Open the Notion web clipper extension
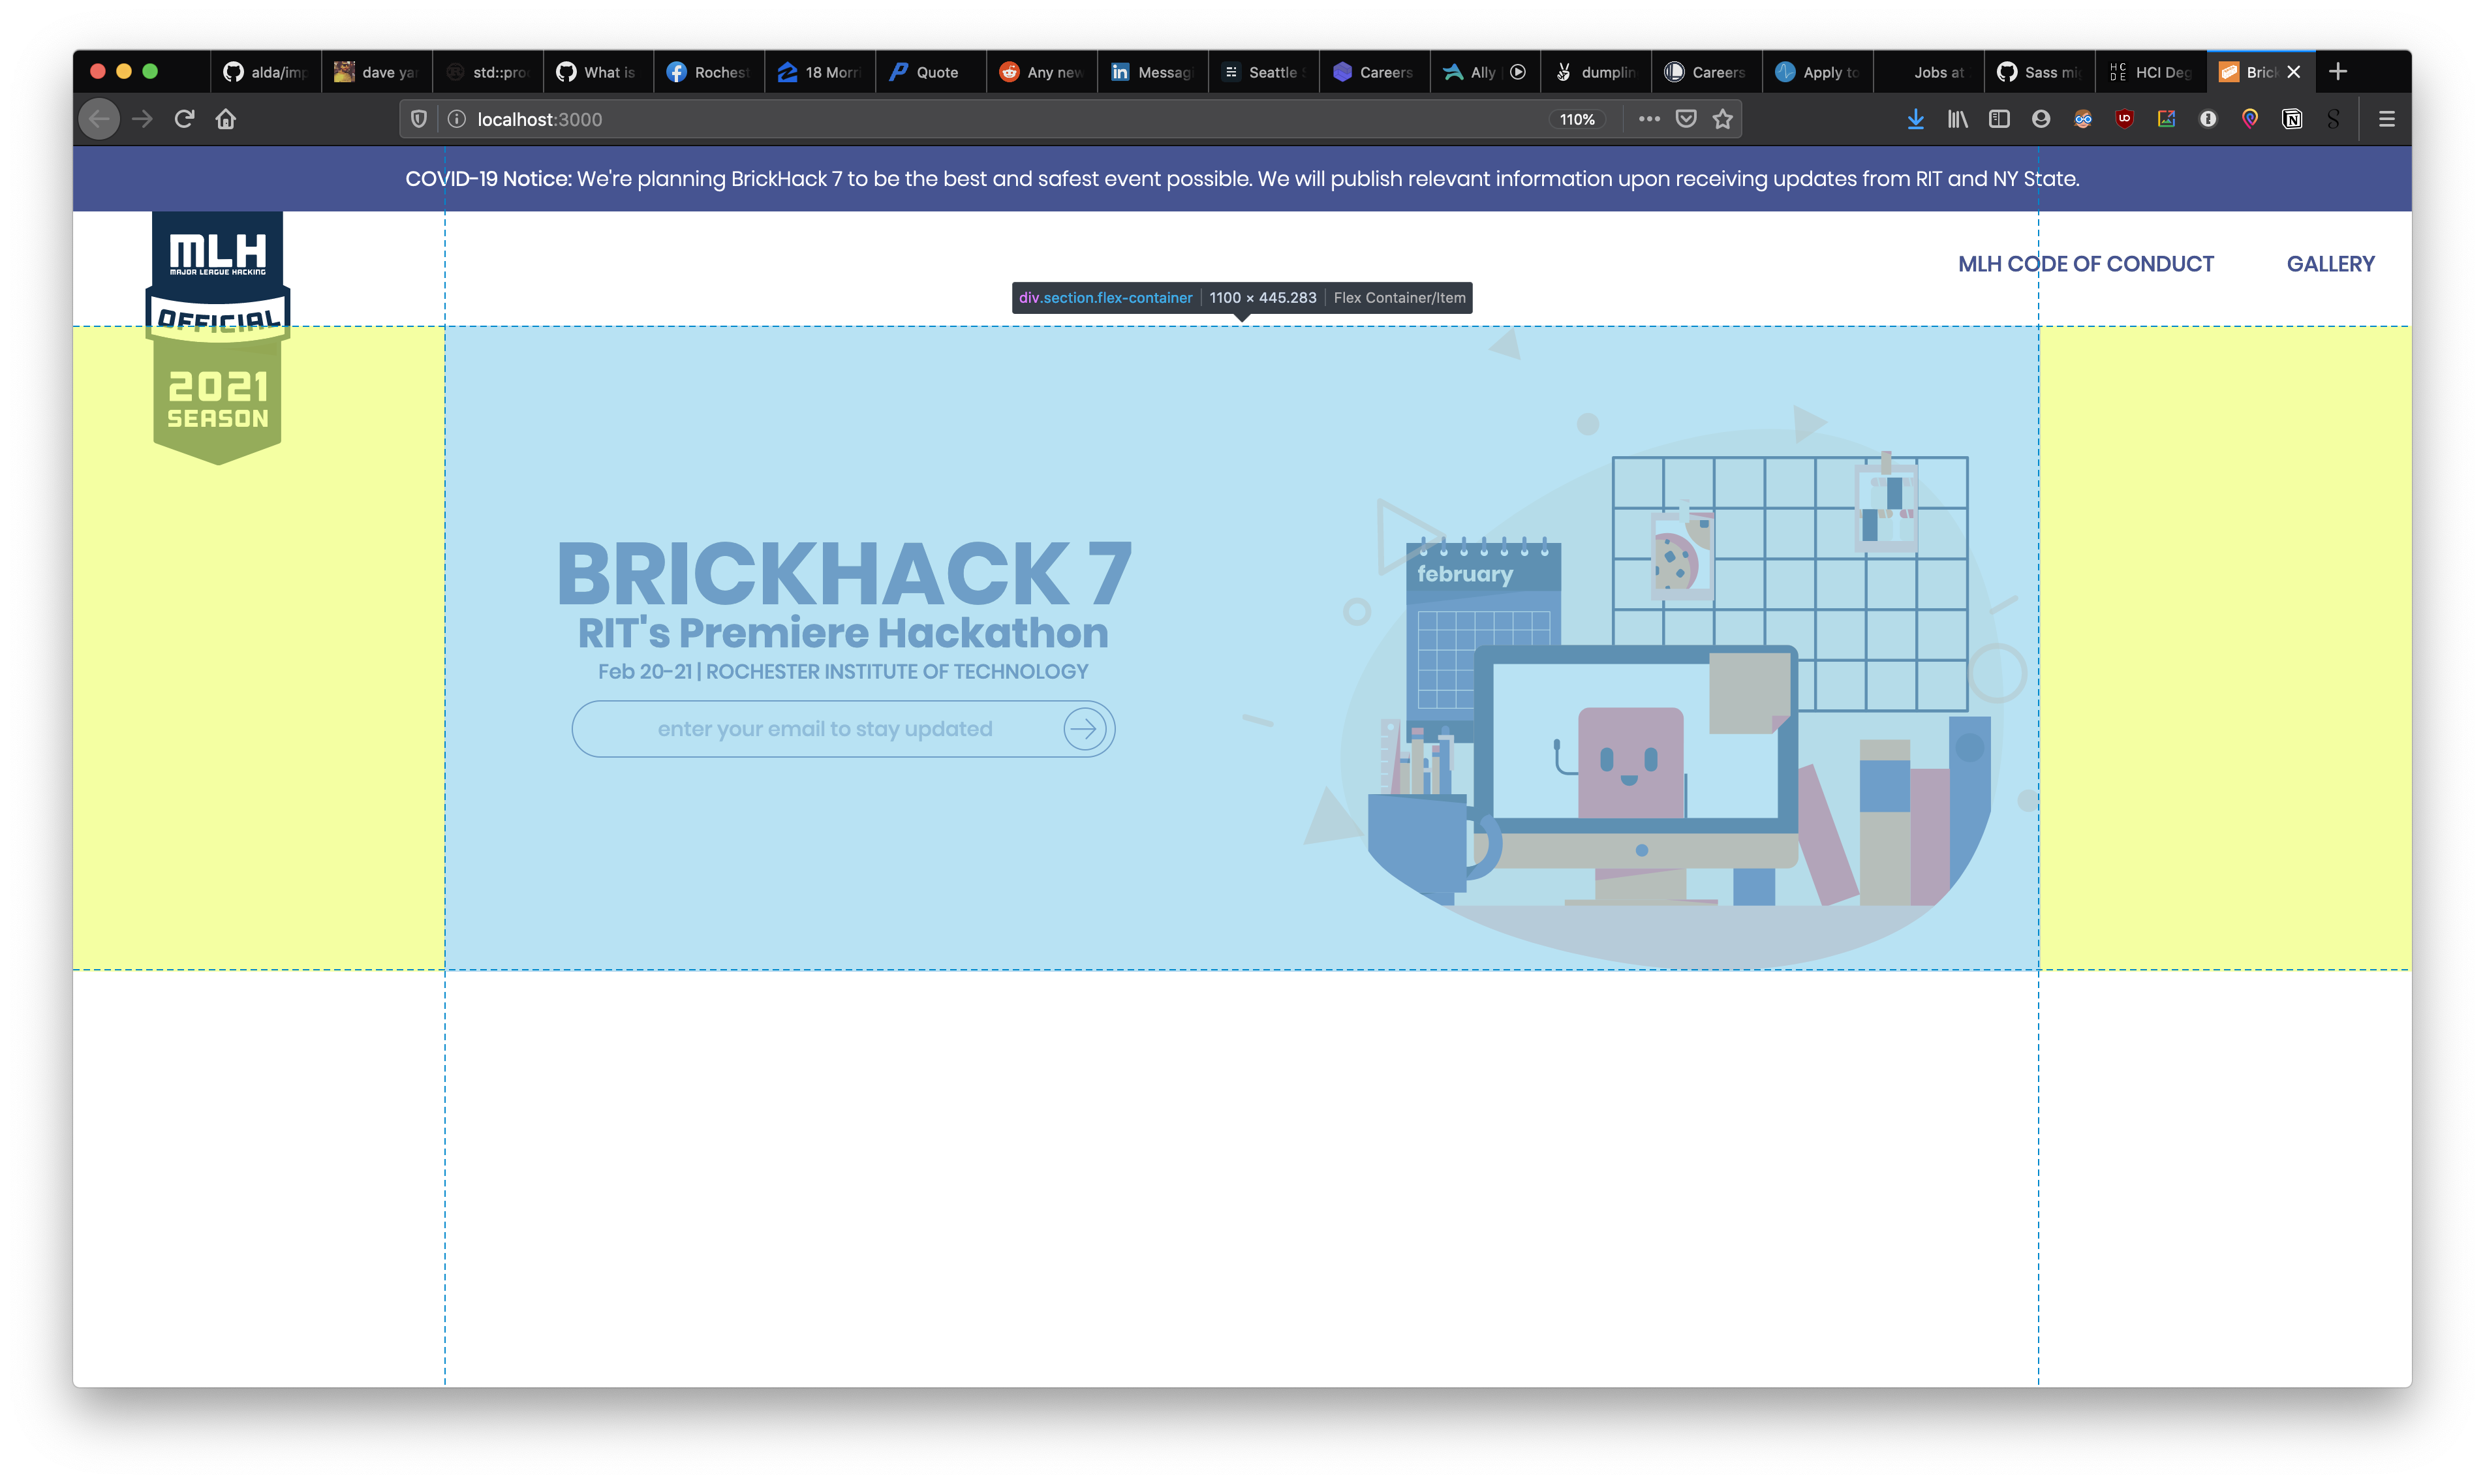Viewport: 2485px width, 1484px height. click(x=2292, y=119)
